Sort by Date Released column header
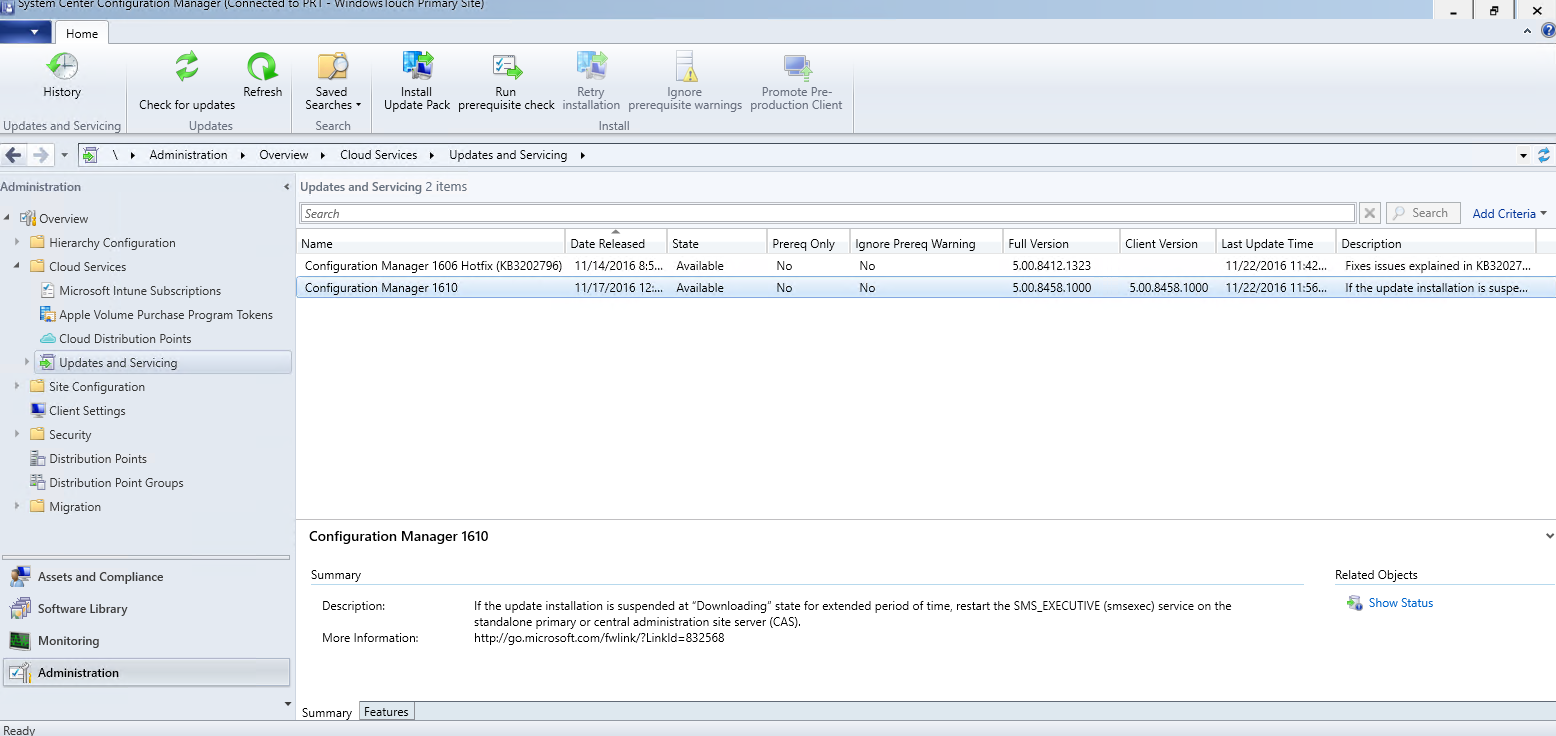This screenshot has width=1556, height=736. [x=616, y=243]
